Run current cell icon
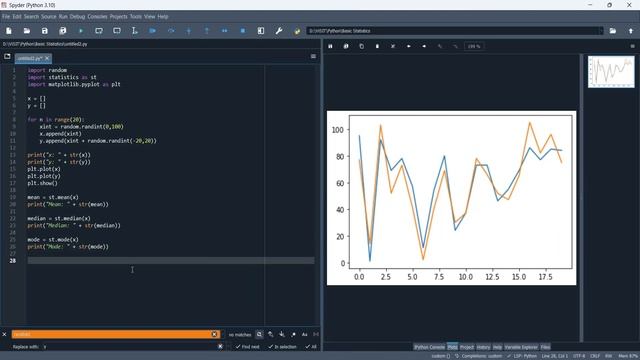This screenshot has height=360, width=640. click(x=99, y=31)
